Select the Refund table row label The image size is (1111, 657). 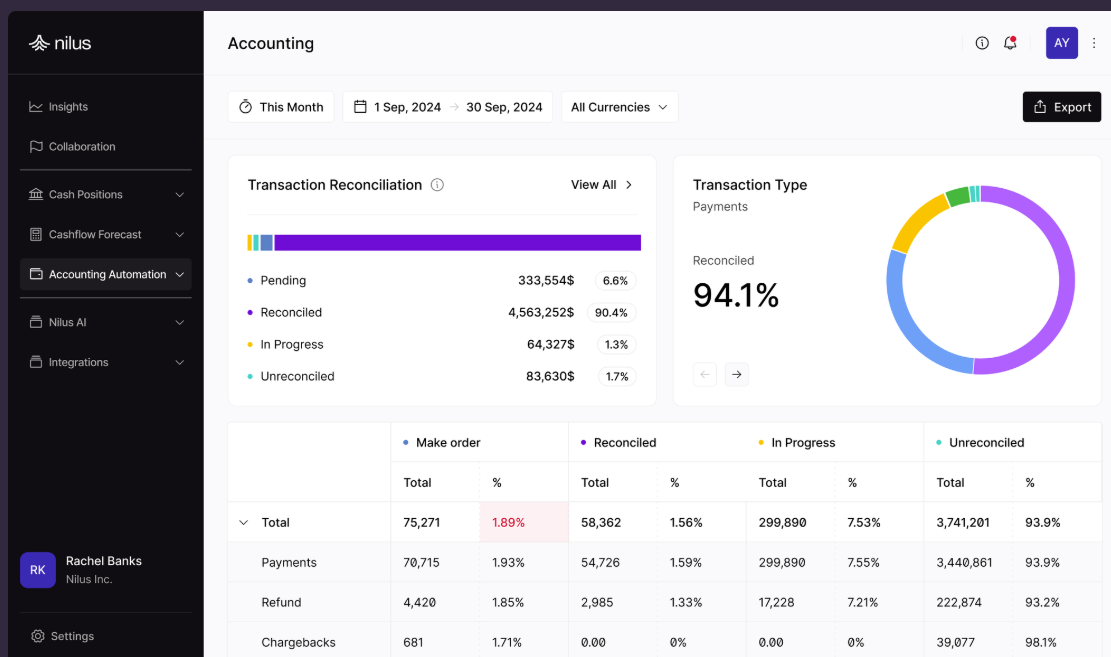(281, 602)
